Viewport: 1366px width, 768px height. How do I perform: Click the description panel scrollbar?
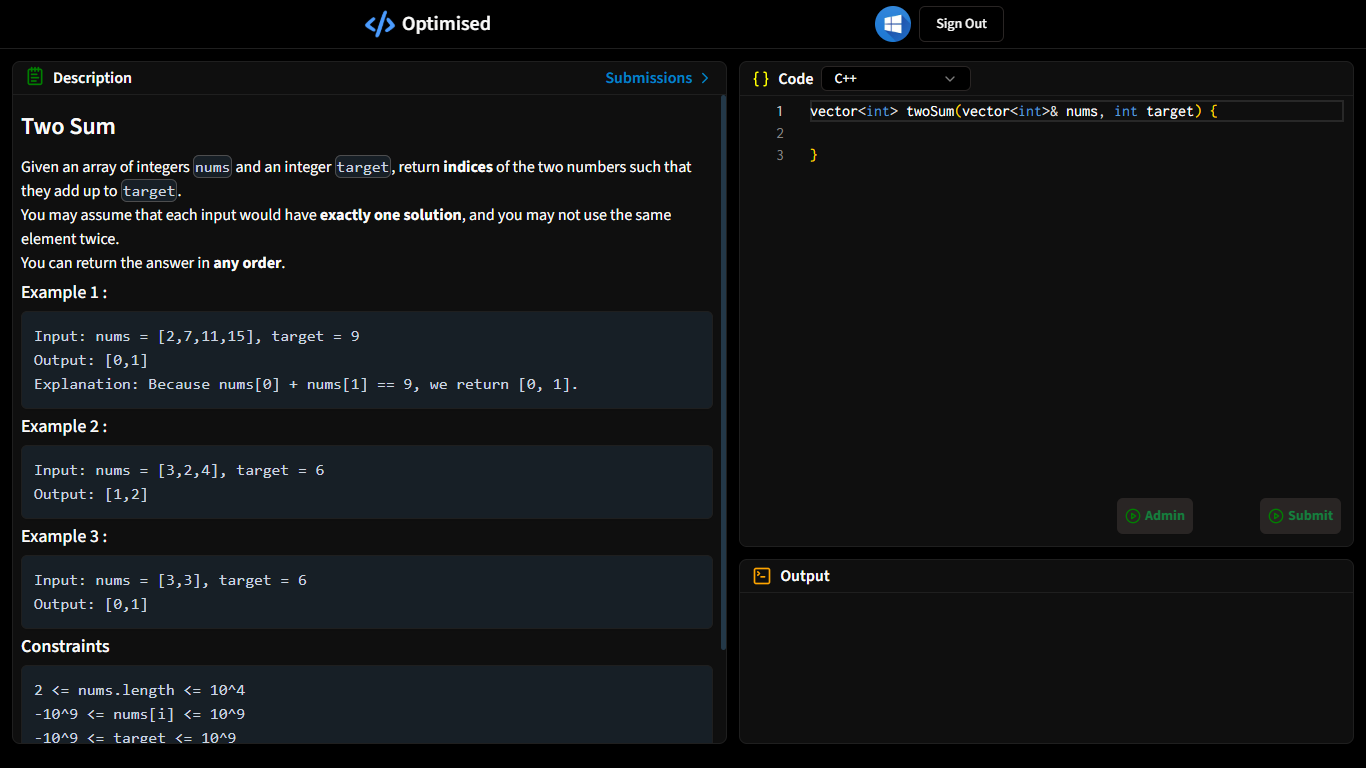pyautogui.click(x=723, y=372)
